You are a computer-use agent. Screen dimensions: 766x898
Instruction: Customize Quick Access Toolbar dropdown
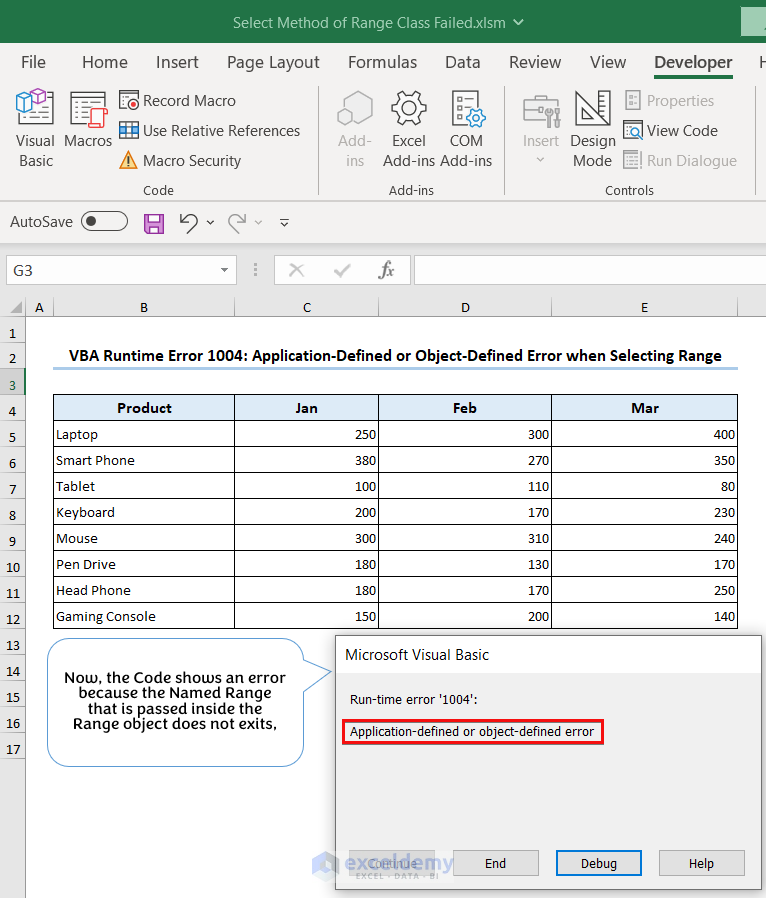click(284, 222)
